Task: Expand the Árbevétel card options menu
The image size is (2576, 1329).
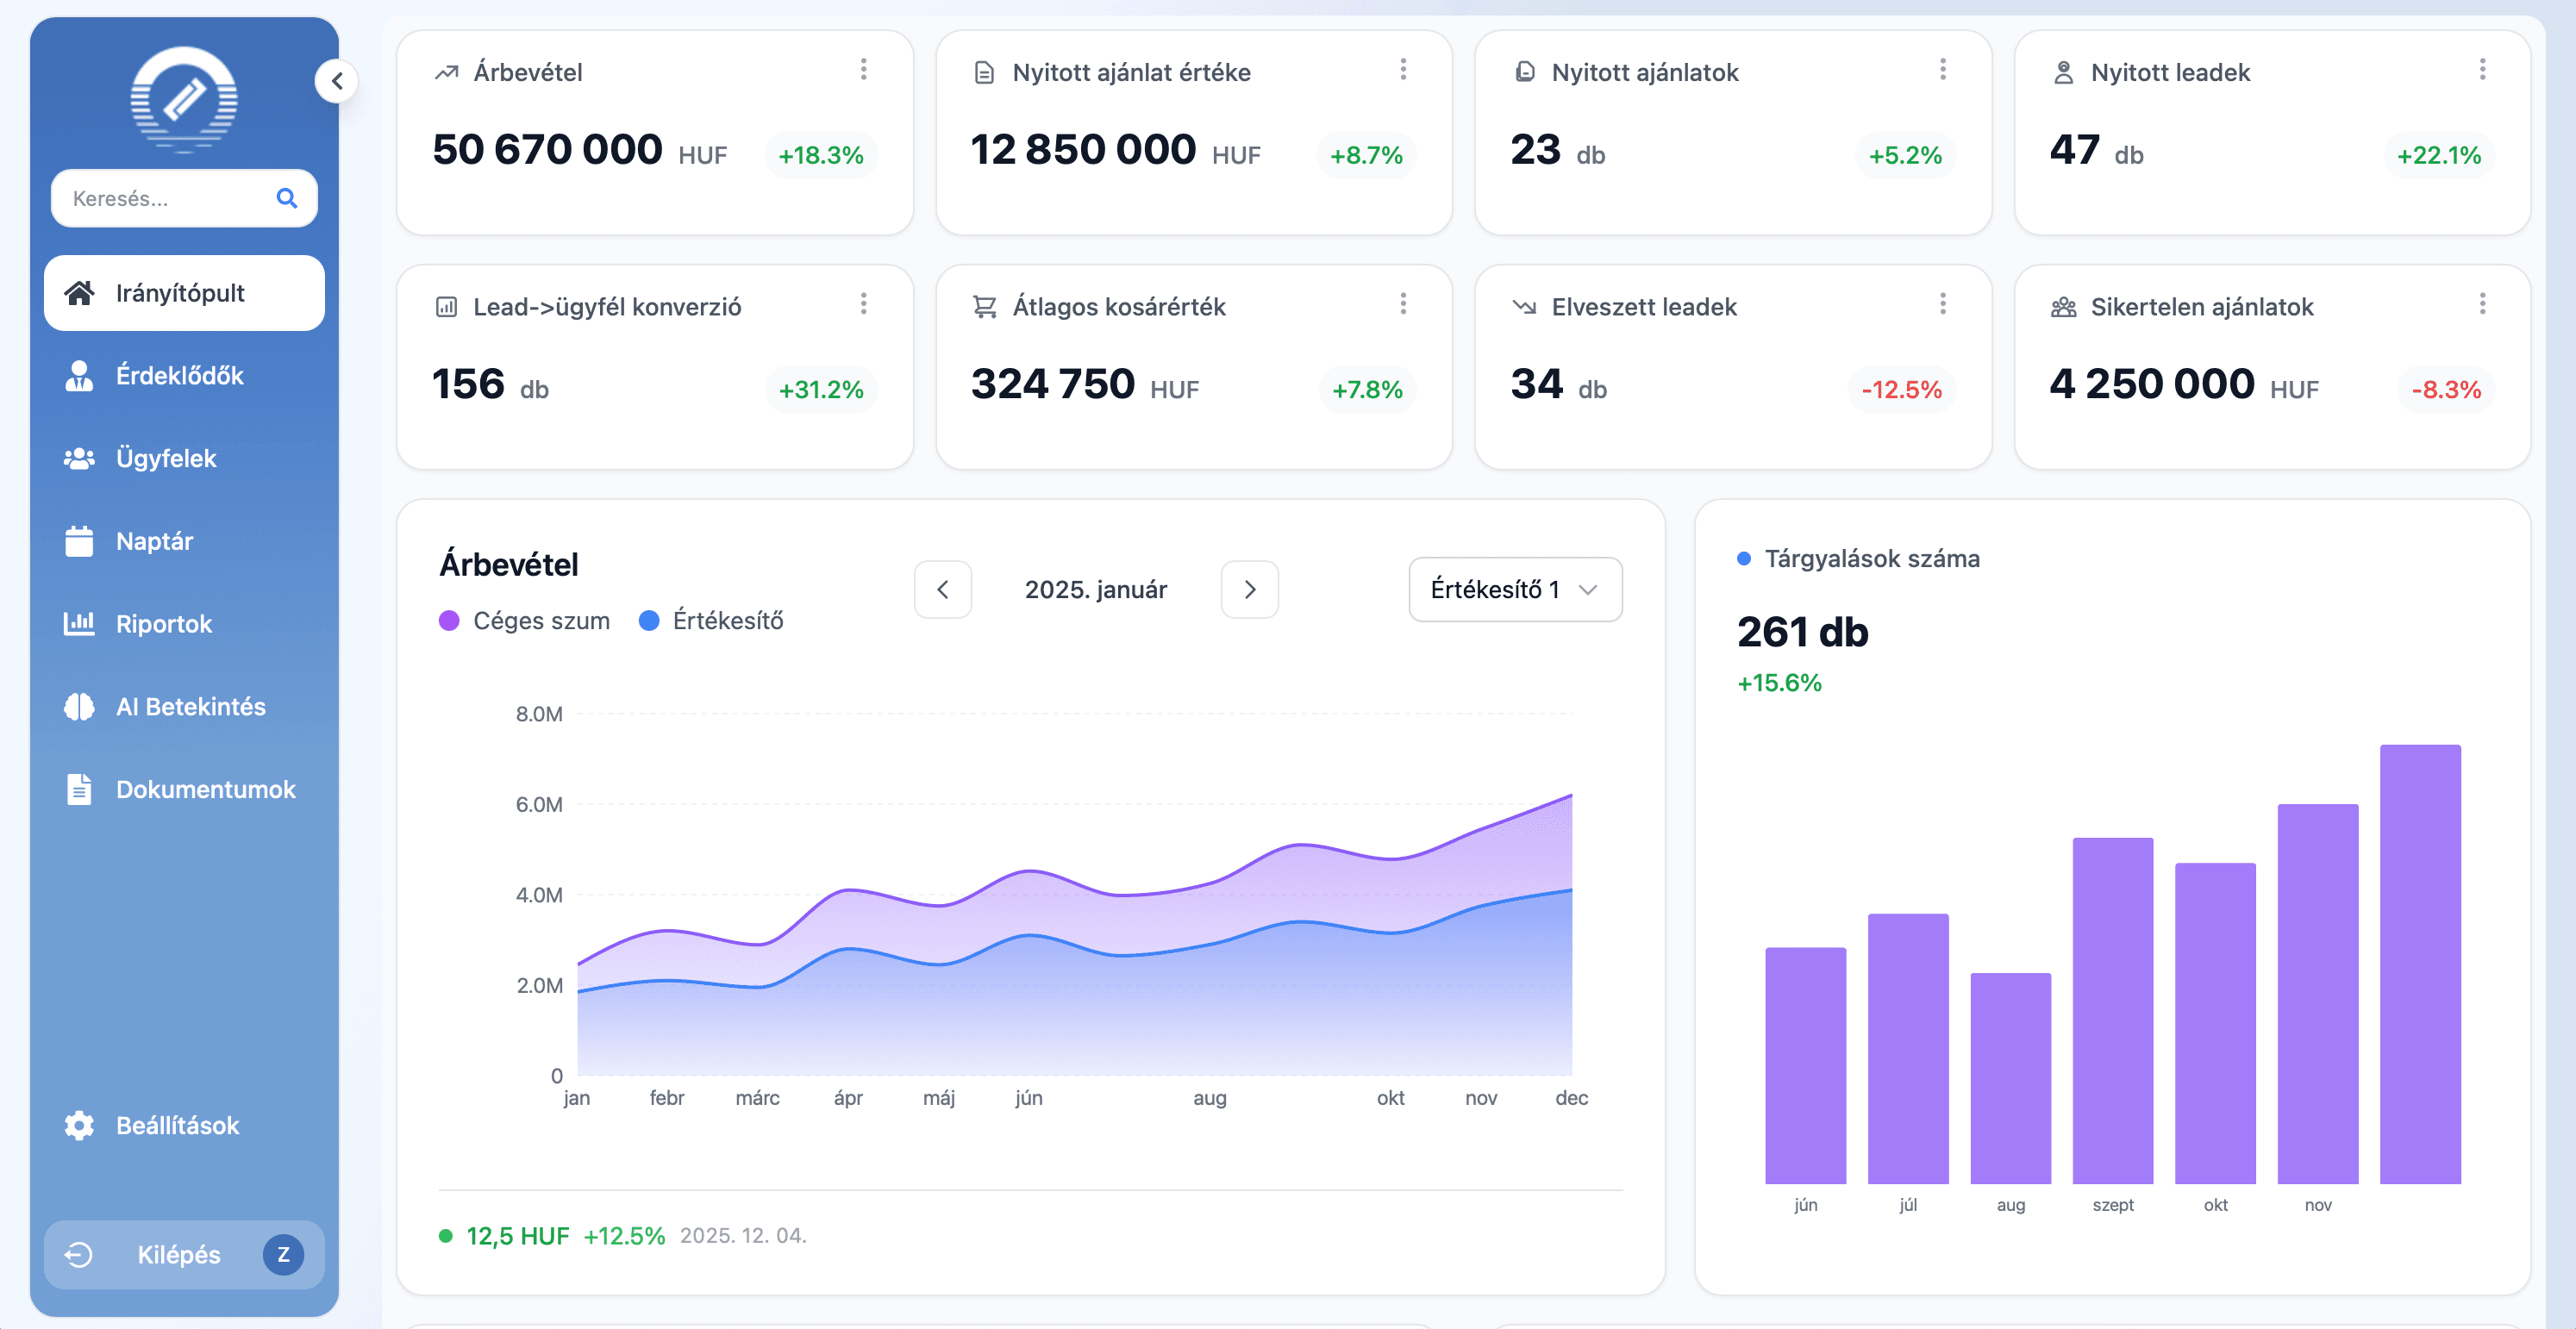Action: coord(864,70)
